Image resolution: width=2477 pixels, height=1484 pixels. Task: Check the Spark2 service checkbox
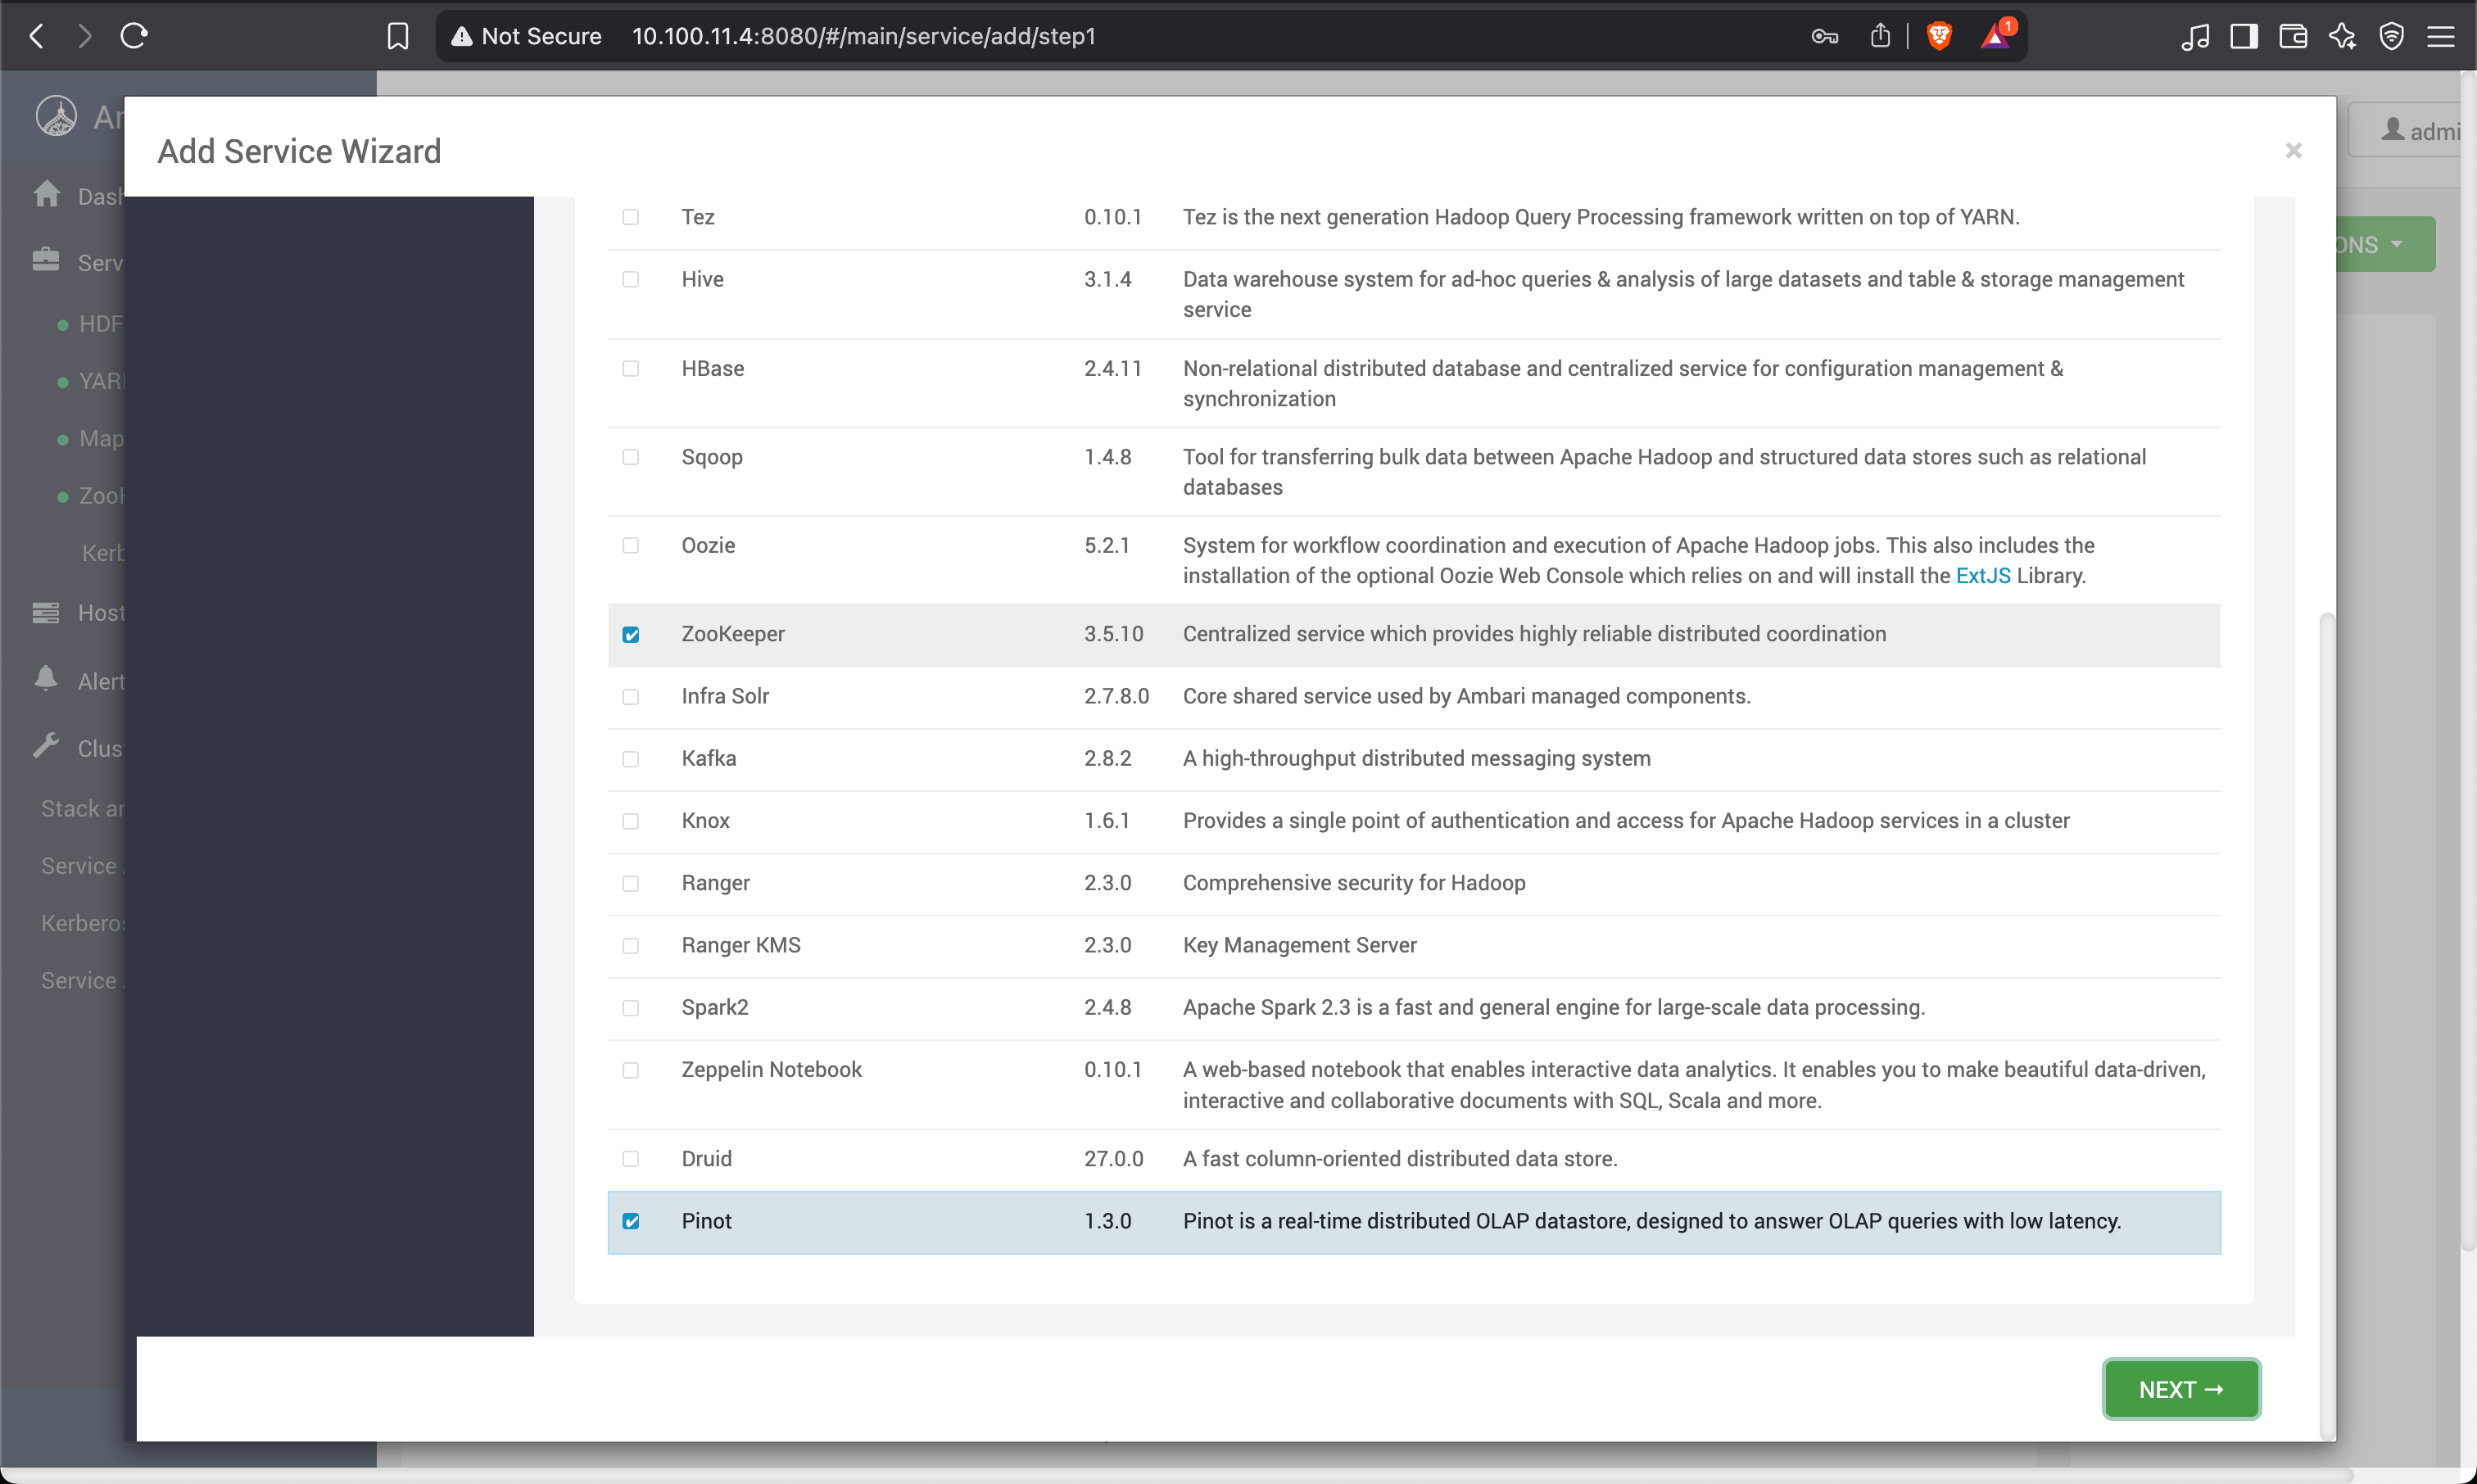coord(631,1007)
